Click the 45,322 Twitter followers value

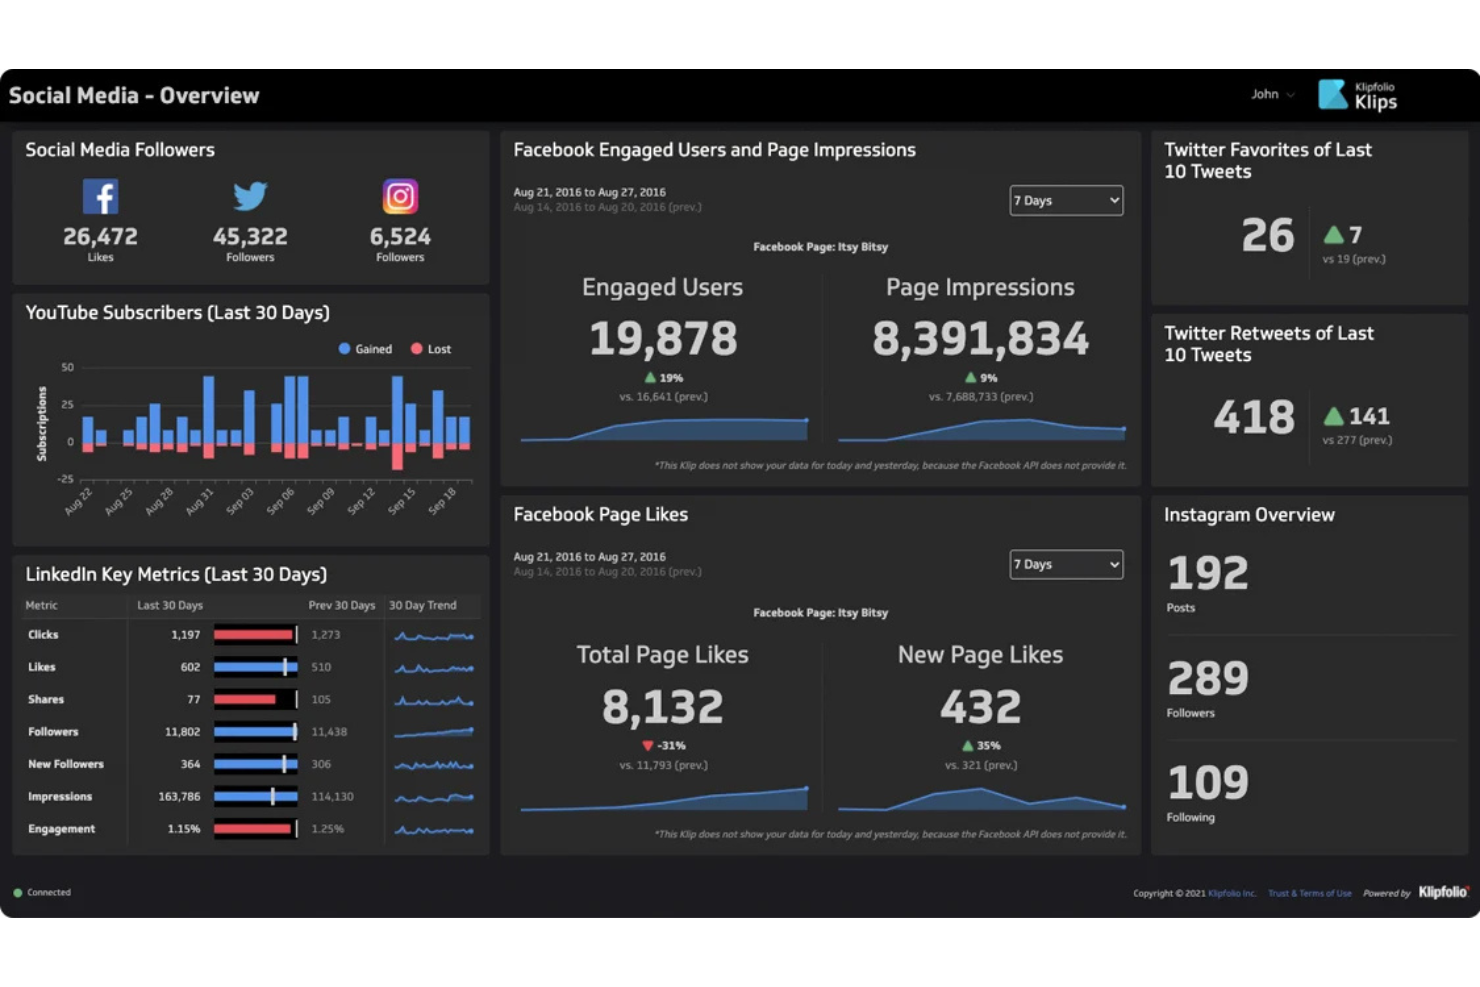250,237
